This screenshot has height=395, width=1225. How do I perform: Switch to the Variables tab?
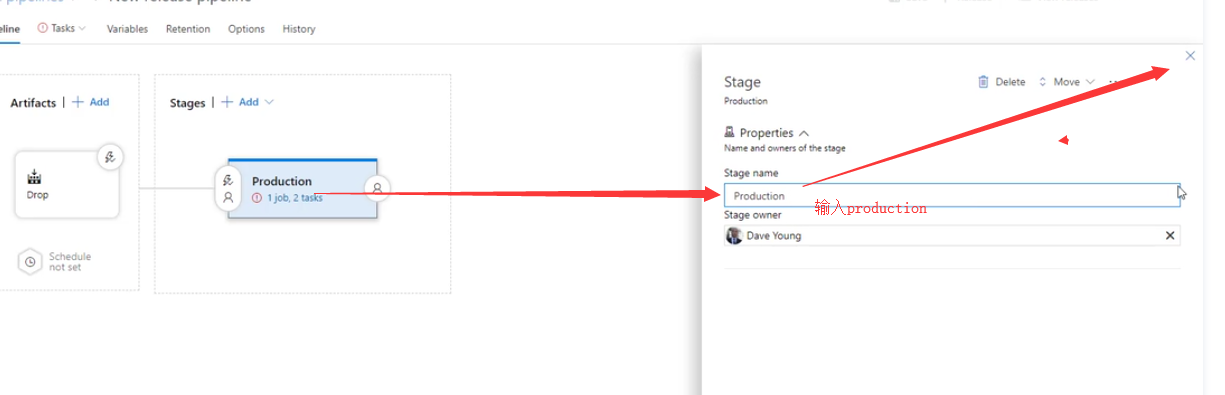coord(127,29)
